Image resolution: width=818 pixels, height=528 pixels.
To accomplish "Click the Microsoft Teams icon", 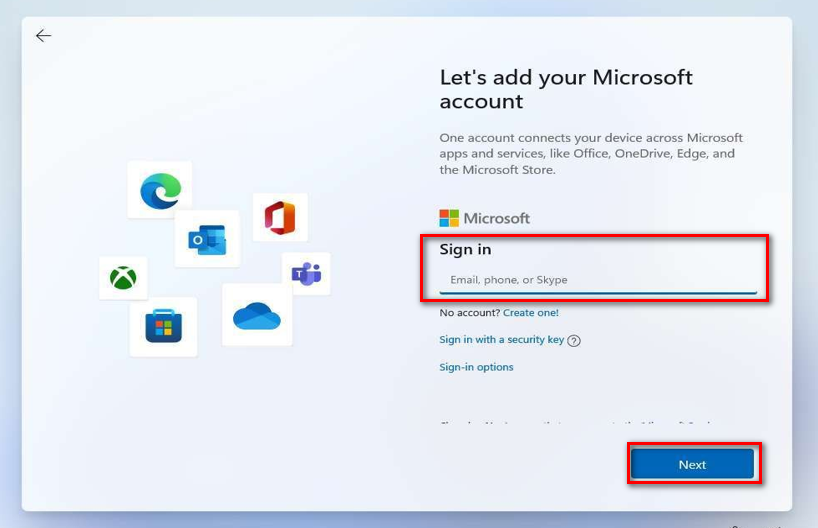I will coord(306,274).
